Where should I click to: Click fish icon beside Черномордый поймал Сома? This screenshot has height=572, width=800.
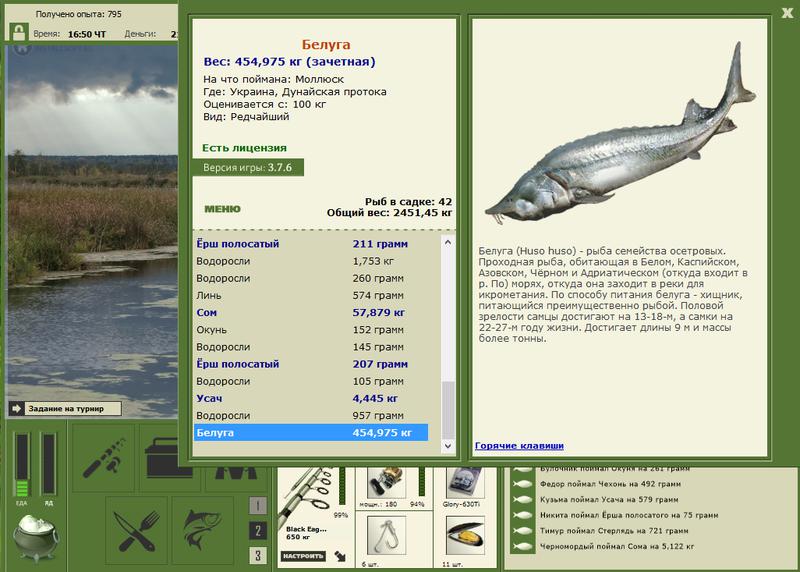(522, 546)
